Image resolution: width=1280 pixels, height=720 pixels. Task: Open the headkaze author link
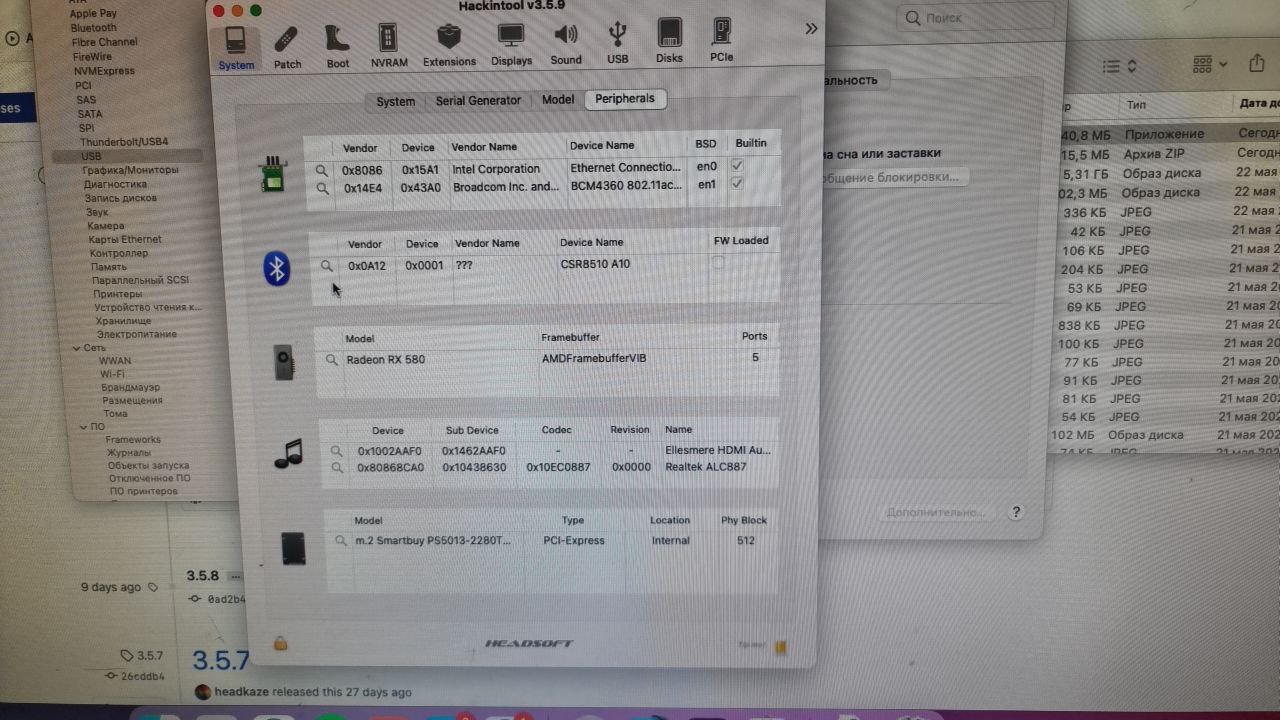tap(240, 692)
